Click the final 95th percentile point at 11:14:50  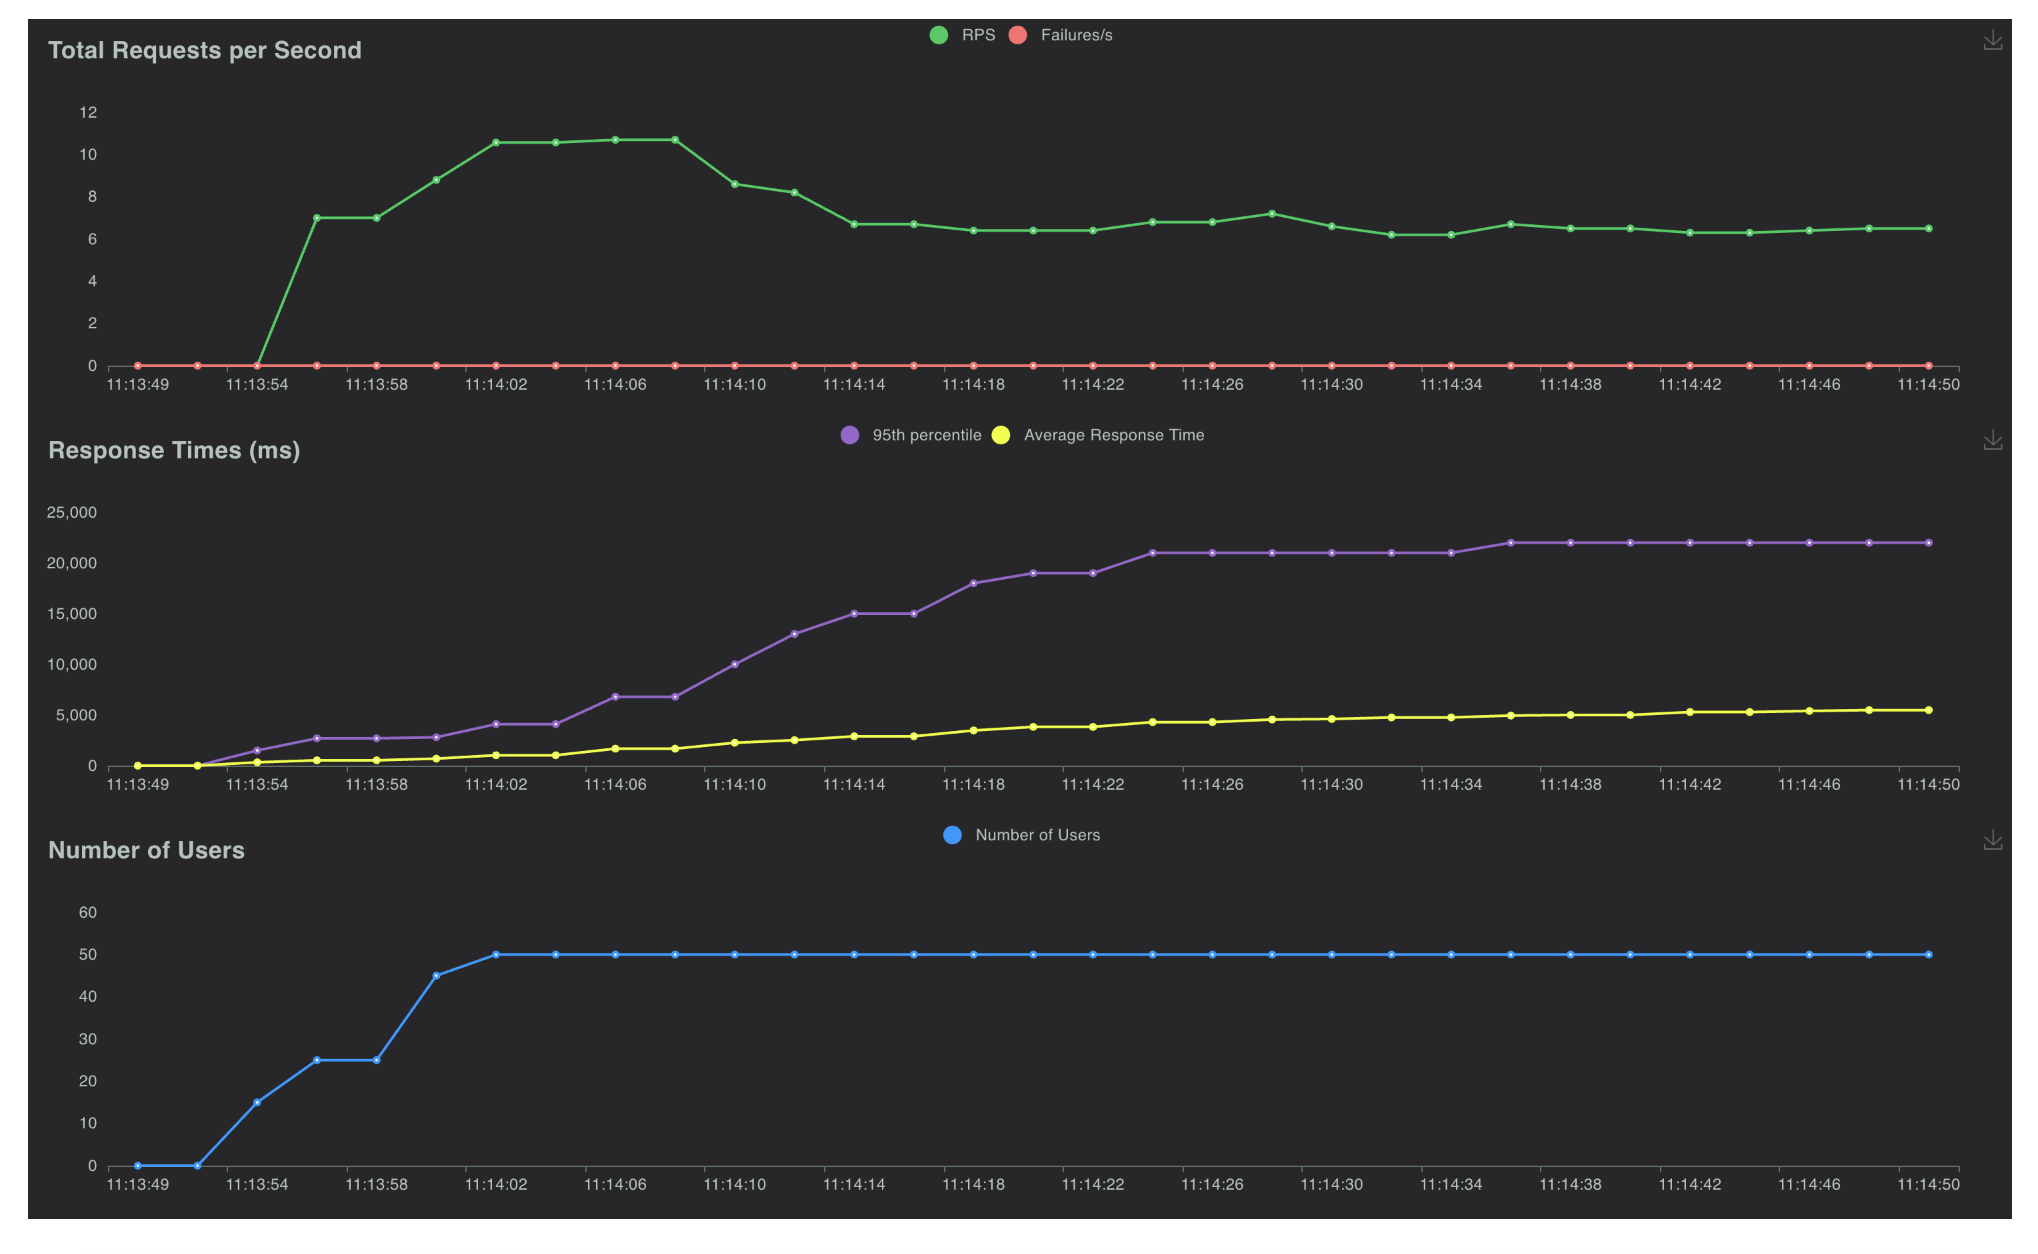point(1929,543)
